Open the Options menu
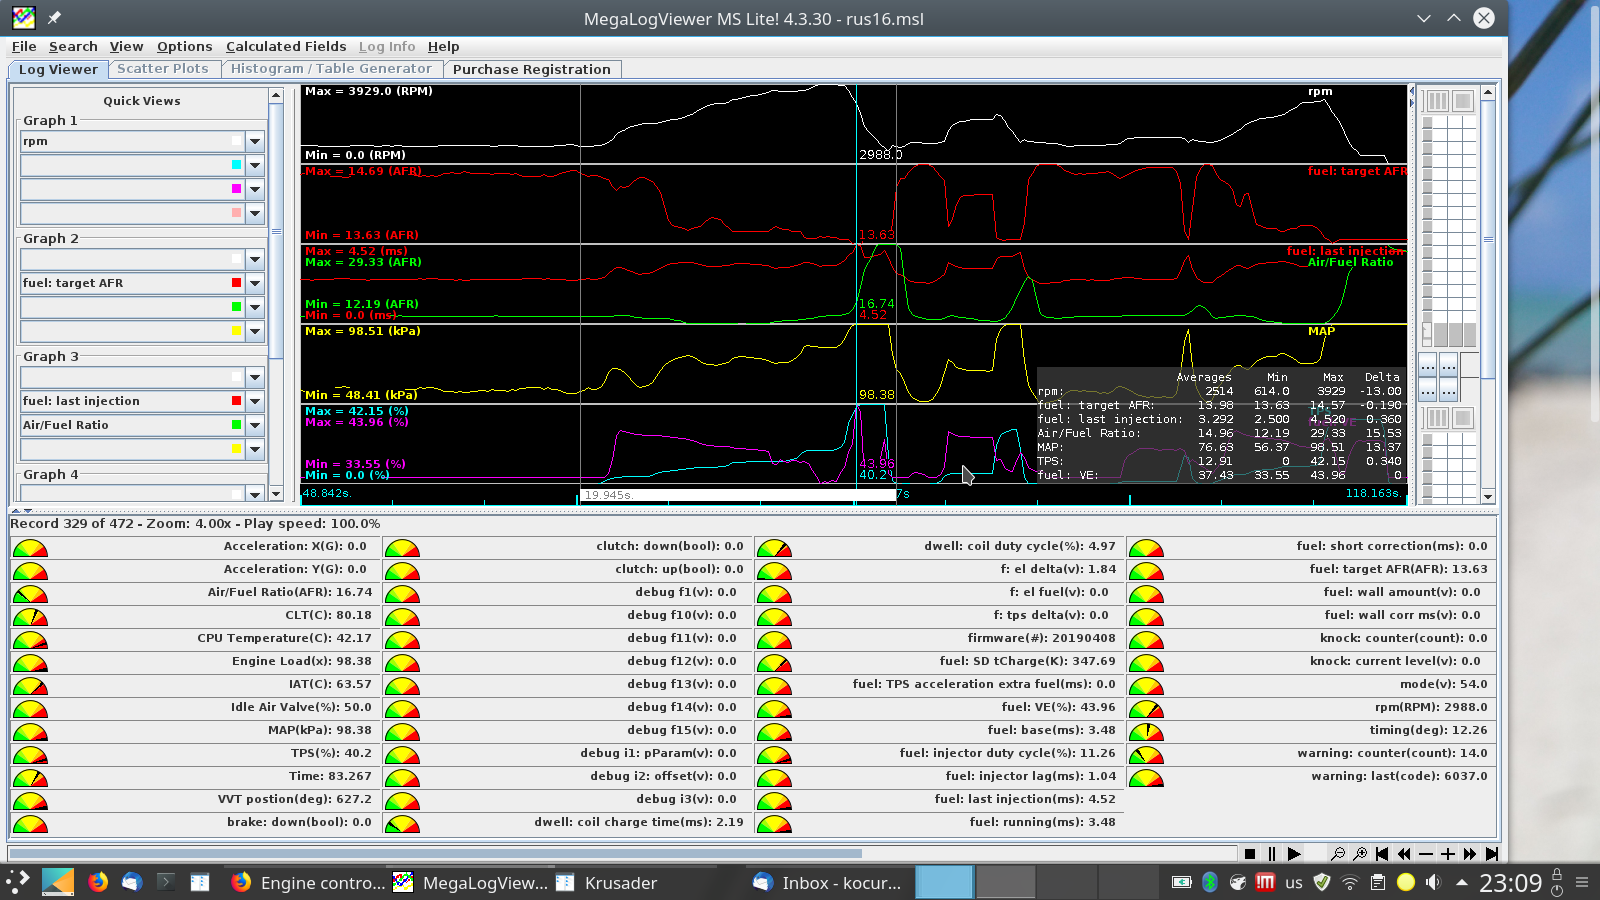Image resolution: width=1600 pixels, height=900 pixels. [x=184, y=46]
